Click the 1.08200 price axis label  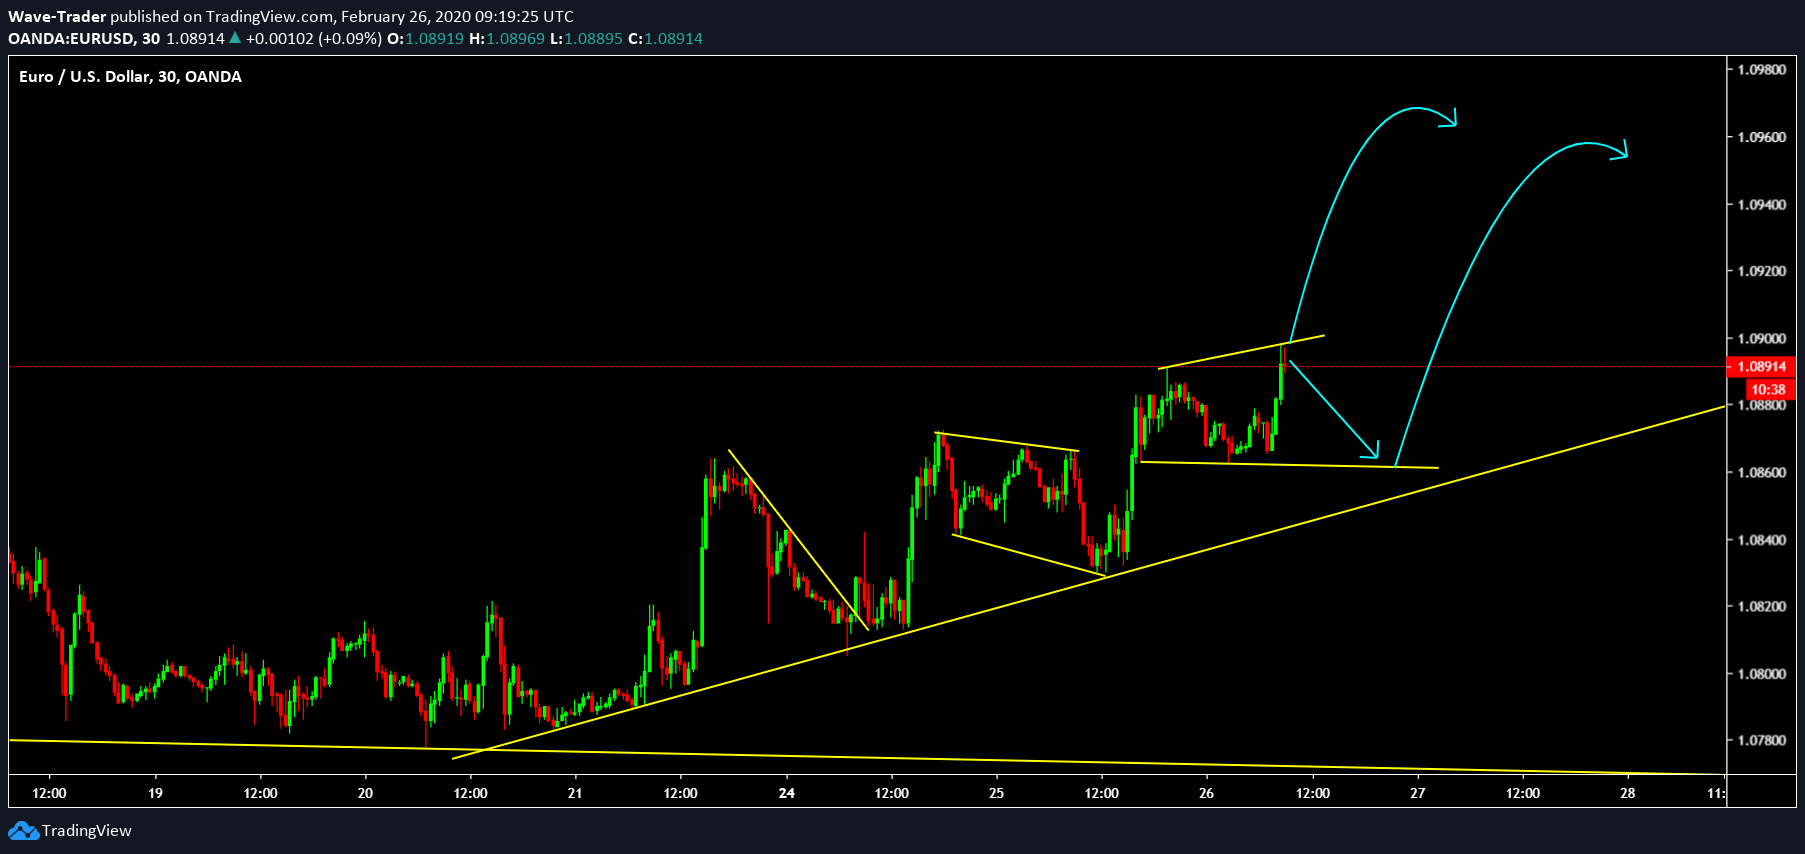pos(1762,607)
